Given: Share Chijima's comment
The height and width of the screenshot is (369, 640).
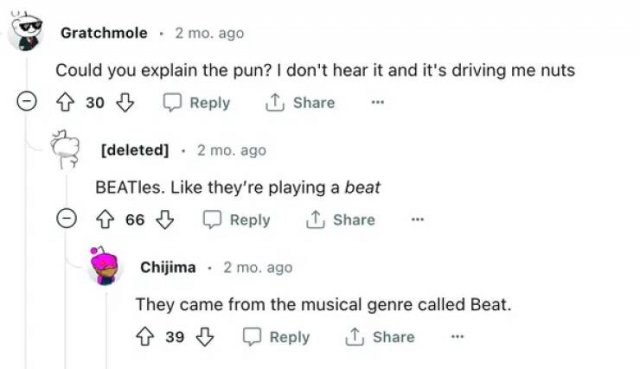Looking at the screenshot, I should click(380, 337).
